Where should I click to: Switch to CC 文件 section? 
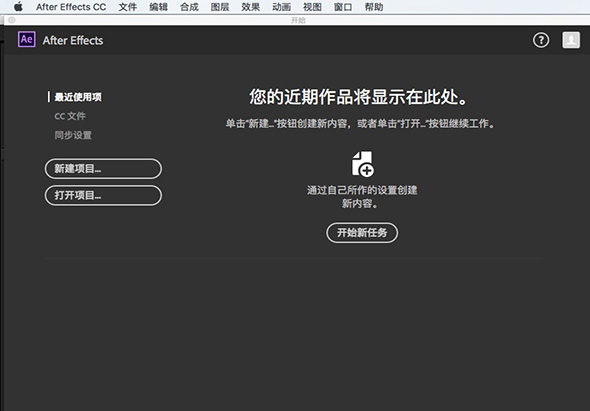70,116
